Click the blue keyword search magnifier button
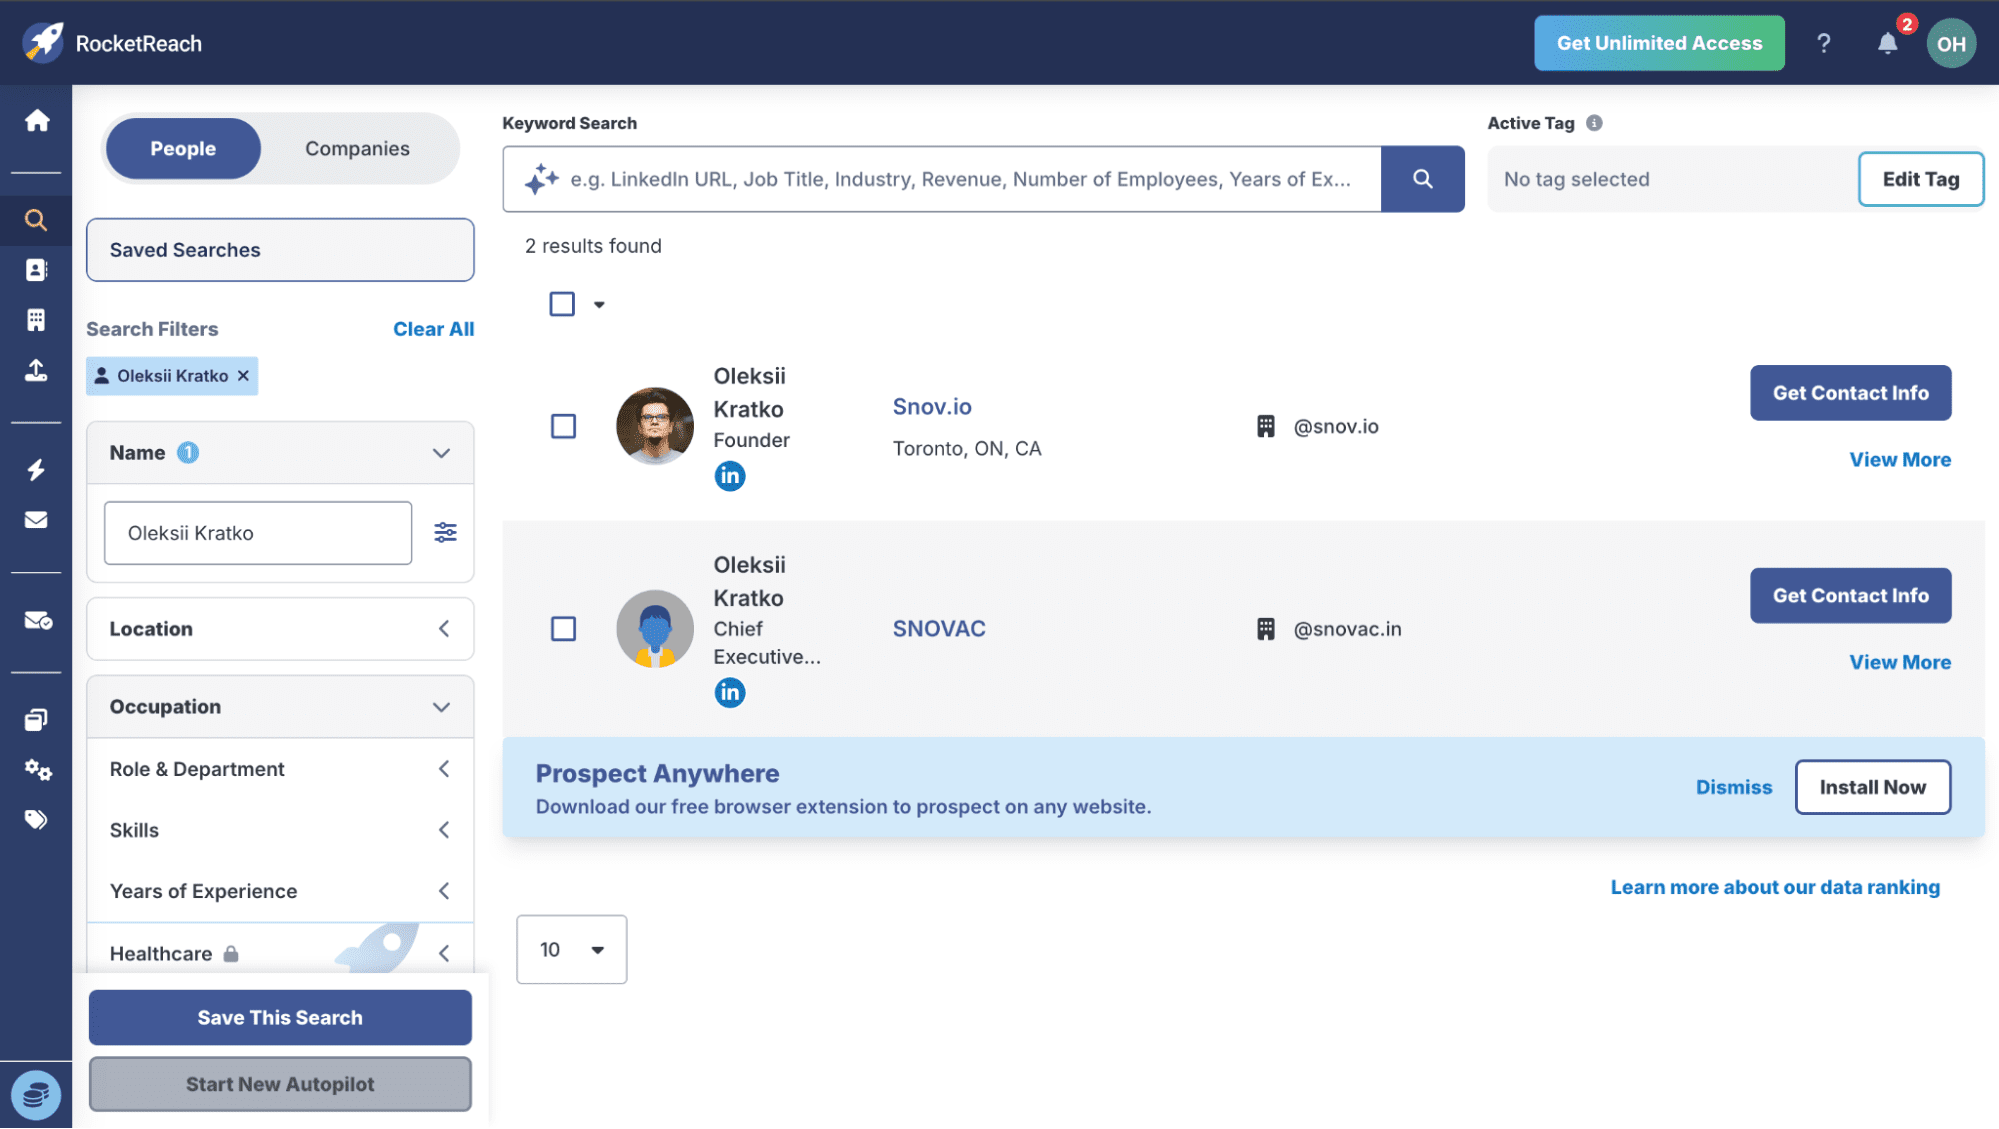The width and height of the screenshot is (1999, 1129). (x=1422, y=179)
